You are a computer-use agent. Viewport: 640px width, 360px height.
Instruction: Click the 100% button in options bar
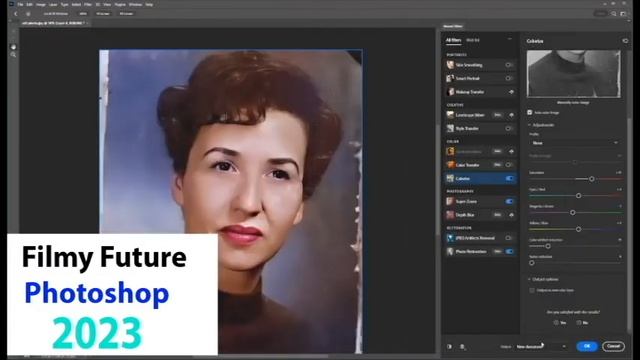click(x=83, y=13)
